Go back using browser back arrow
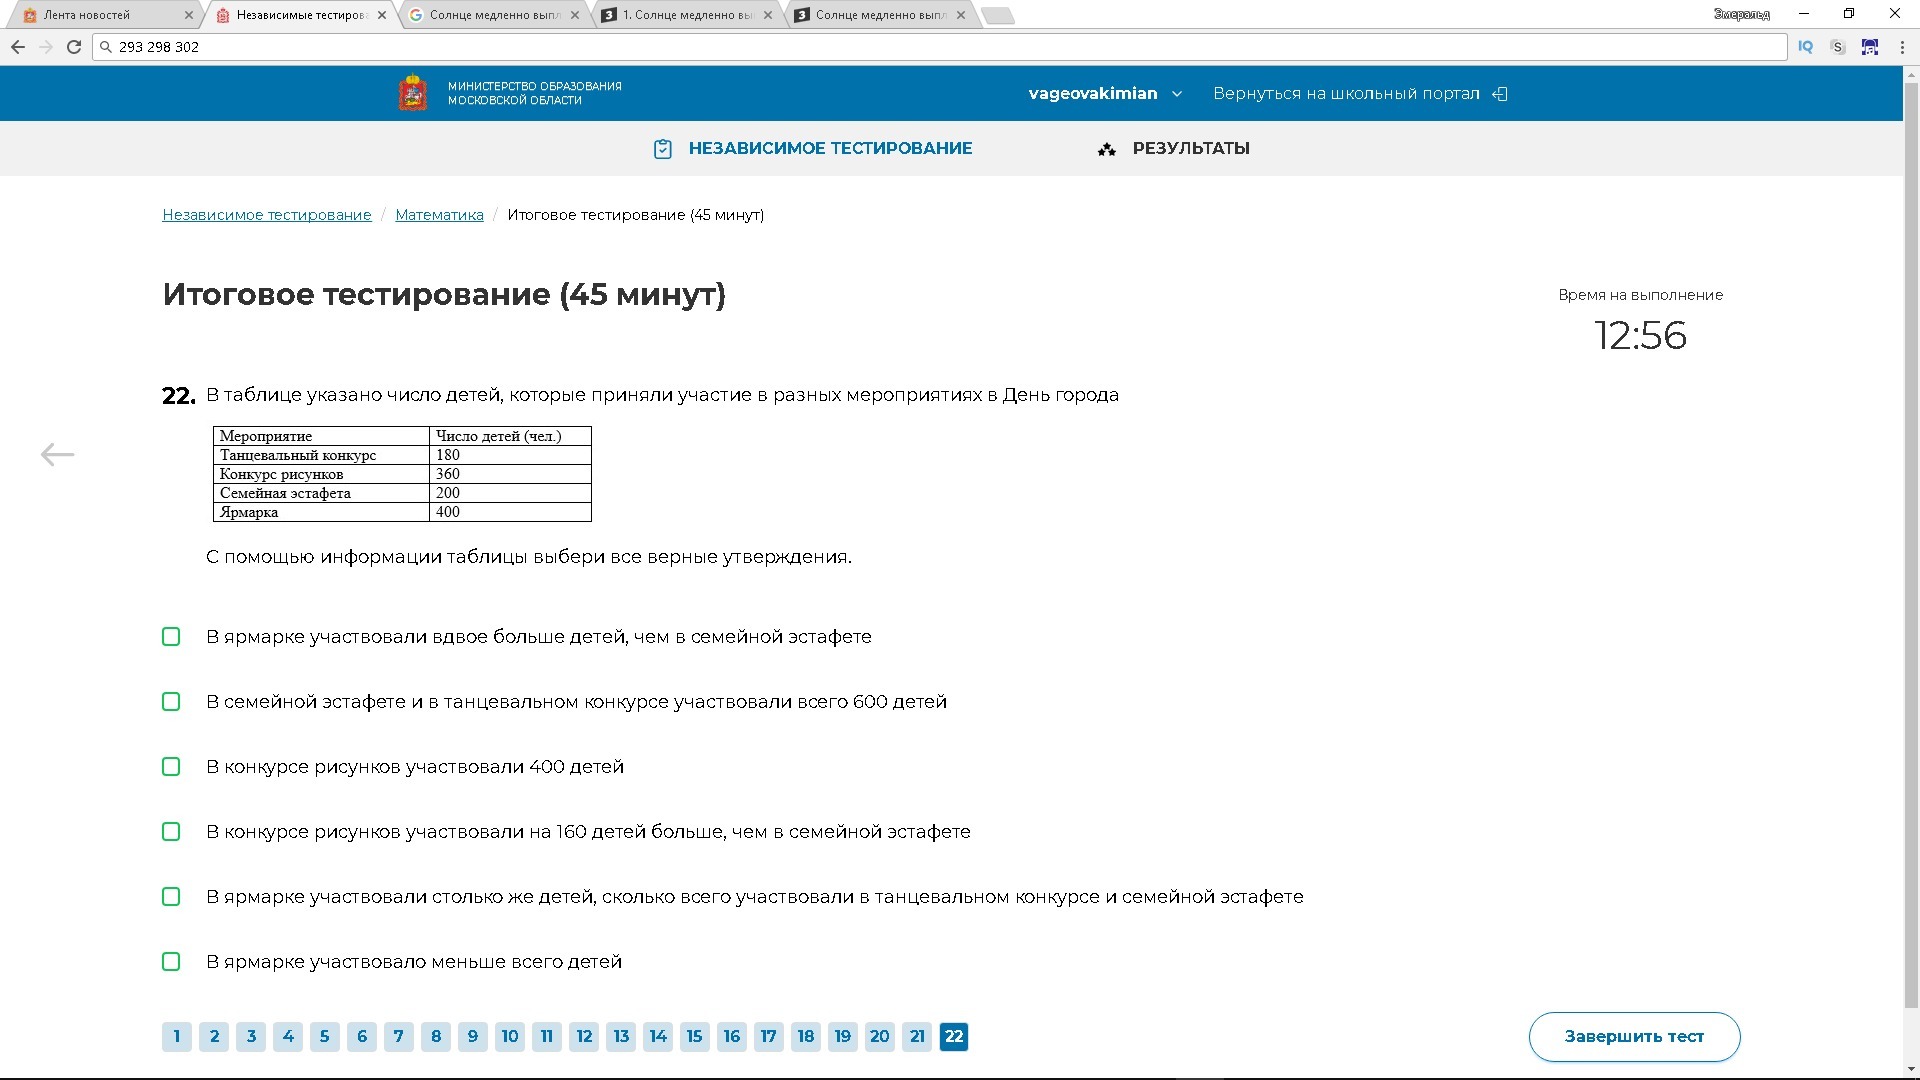This screenshot has height=1080, width=1920. pos(18,47)
